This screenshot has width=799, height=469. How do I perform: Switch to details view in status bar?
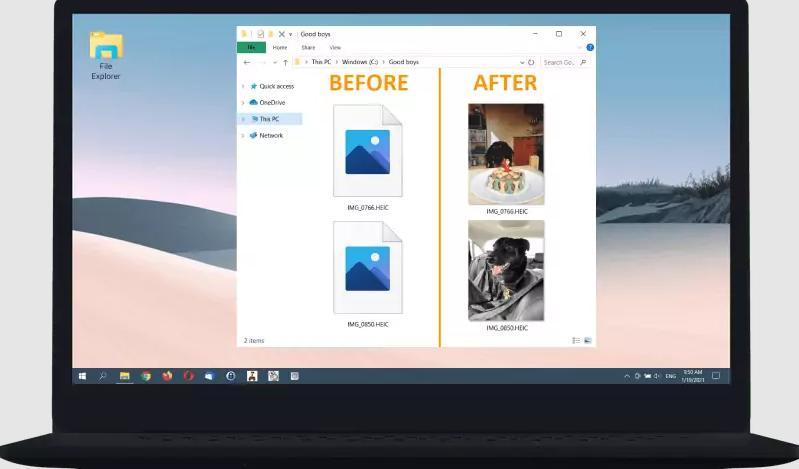pos(576,341)
